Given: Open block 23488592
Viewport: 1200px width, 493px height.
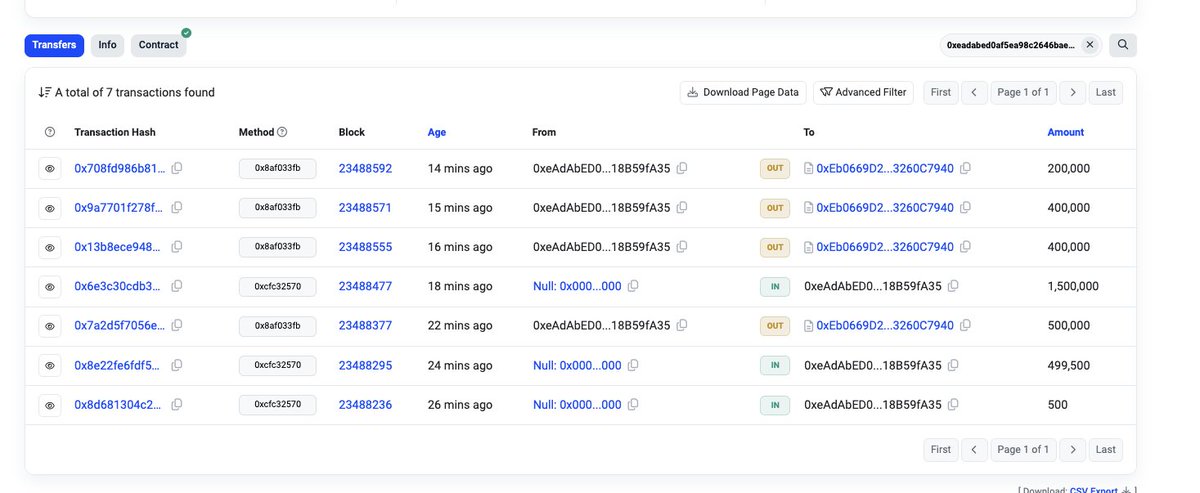Looking at the screenshot, I should [x=365, y=168].
